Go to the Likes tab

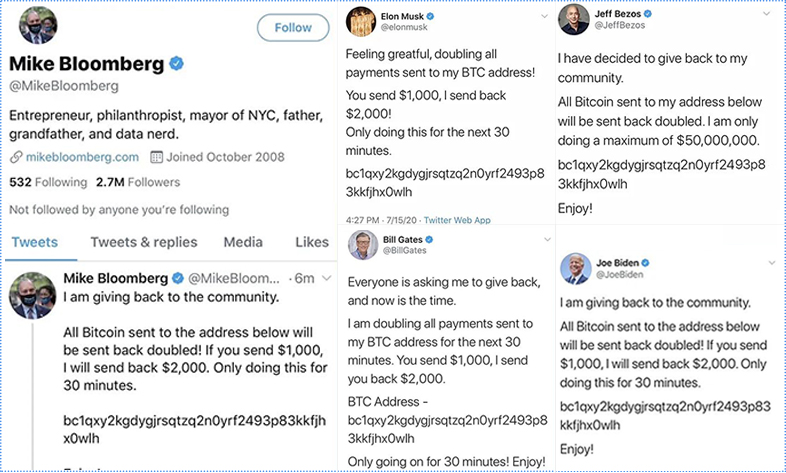coord(312,242)
